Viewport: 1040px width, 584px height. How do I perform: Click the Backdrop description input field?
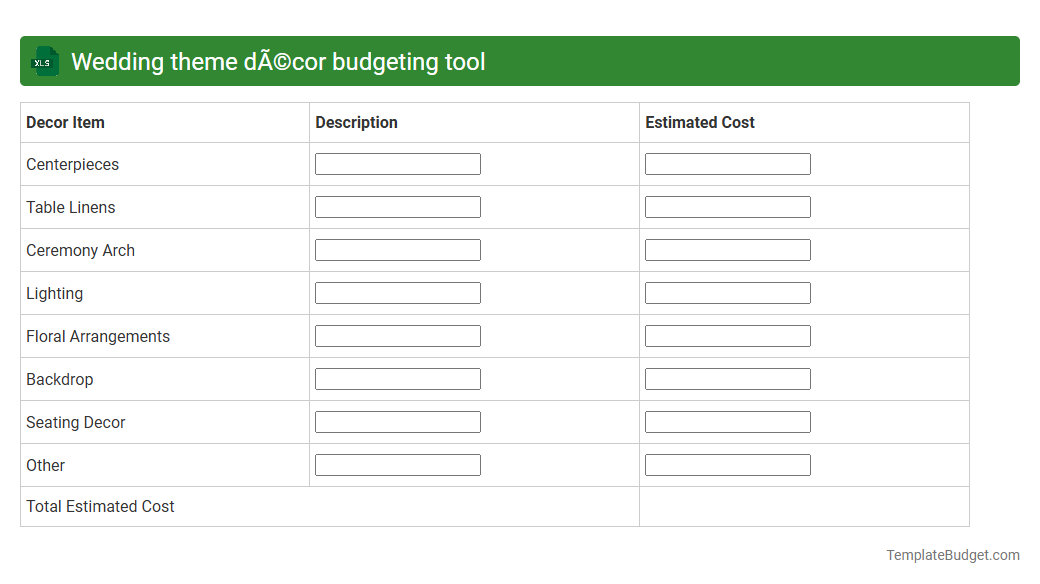tap(397, 378)
